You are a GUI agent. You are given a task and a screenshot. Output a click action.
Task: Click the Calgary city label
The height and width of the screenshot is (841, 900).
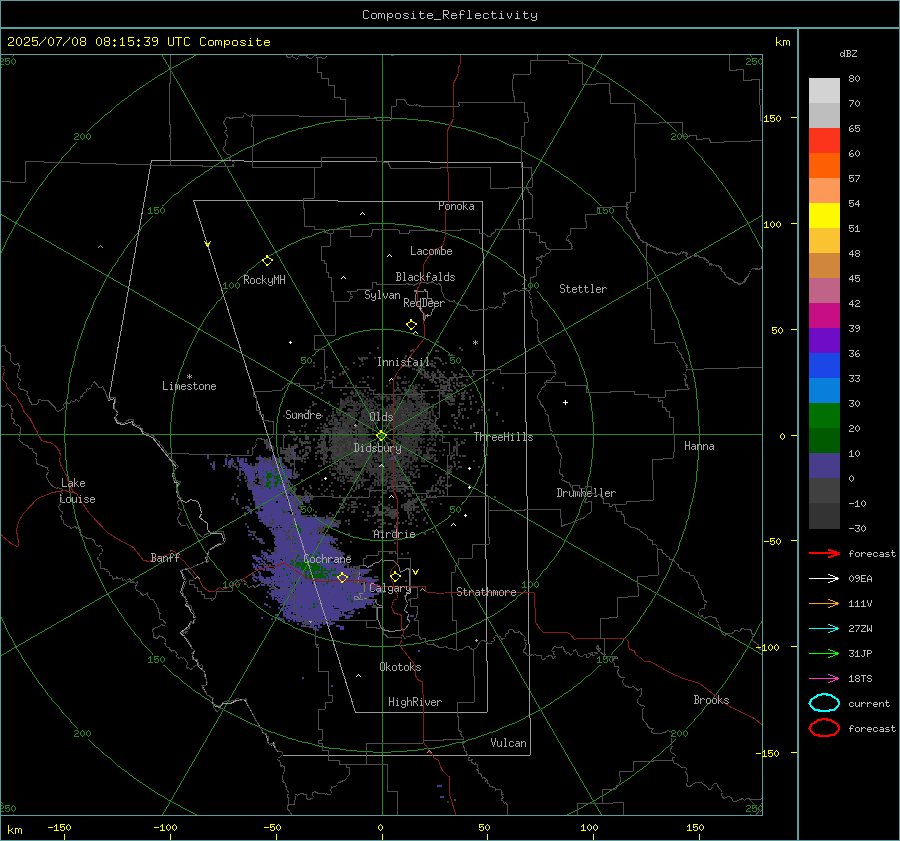tap(390, 588)
